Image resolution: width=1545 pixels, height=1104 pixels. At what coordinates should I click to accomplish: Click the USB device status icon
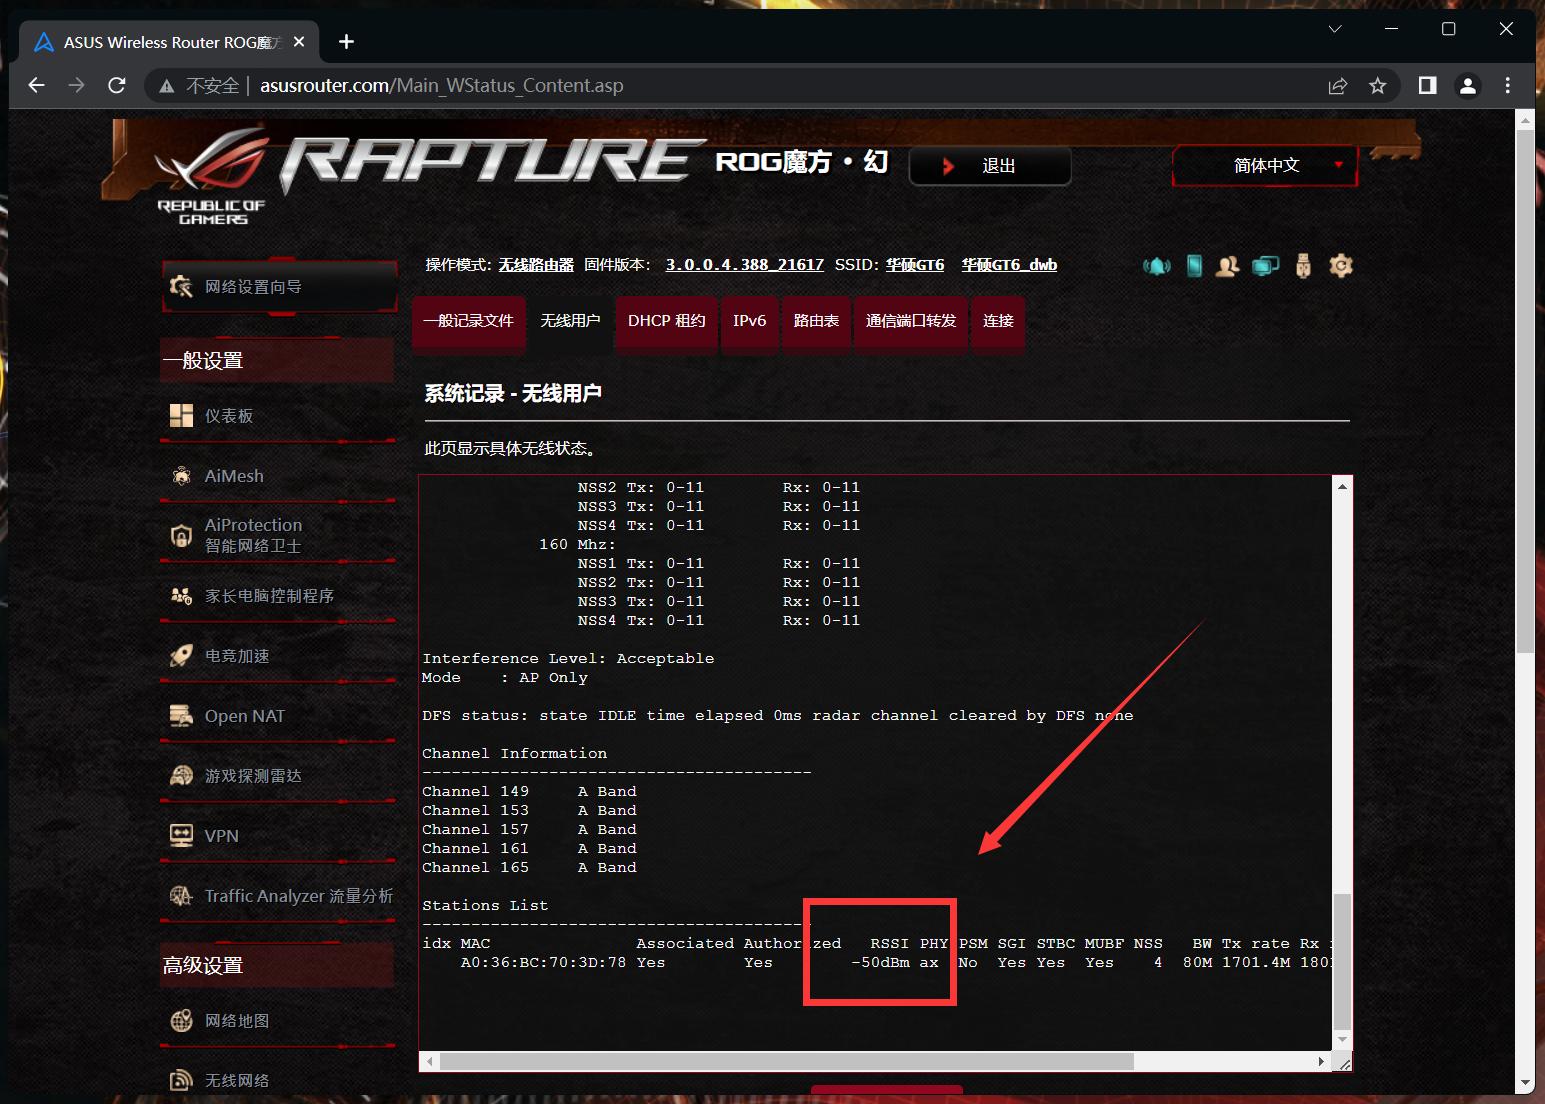1303,266
